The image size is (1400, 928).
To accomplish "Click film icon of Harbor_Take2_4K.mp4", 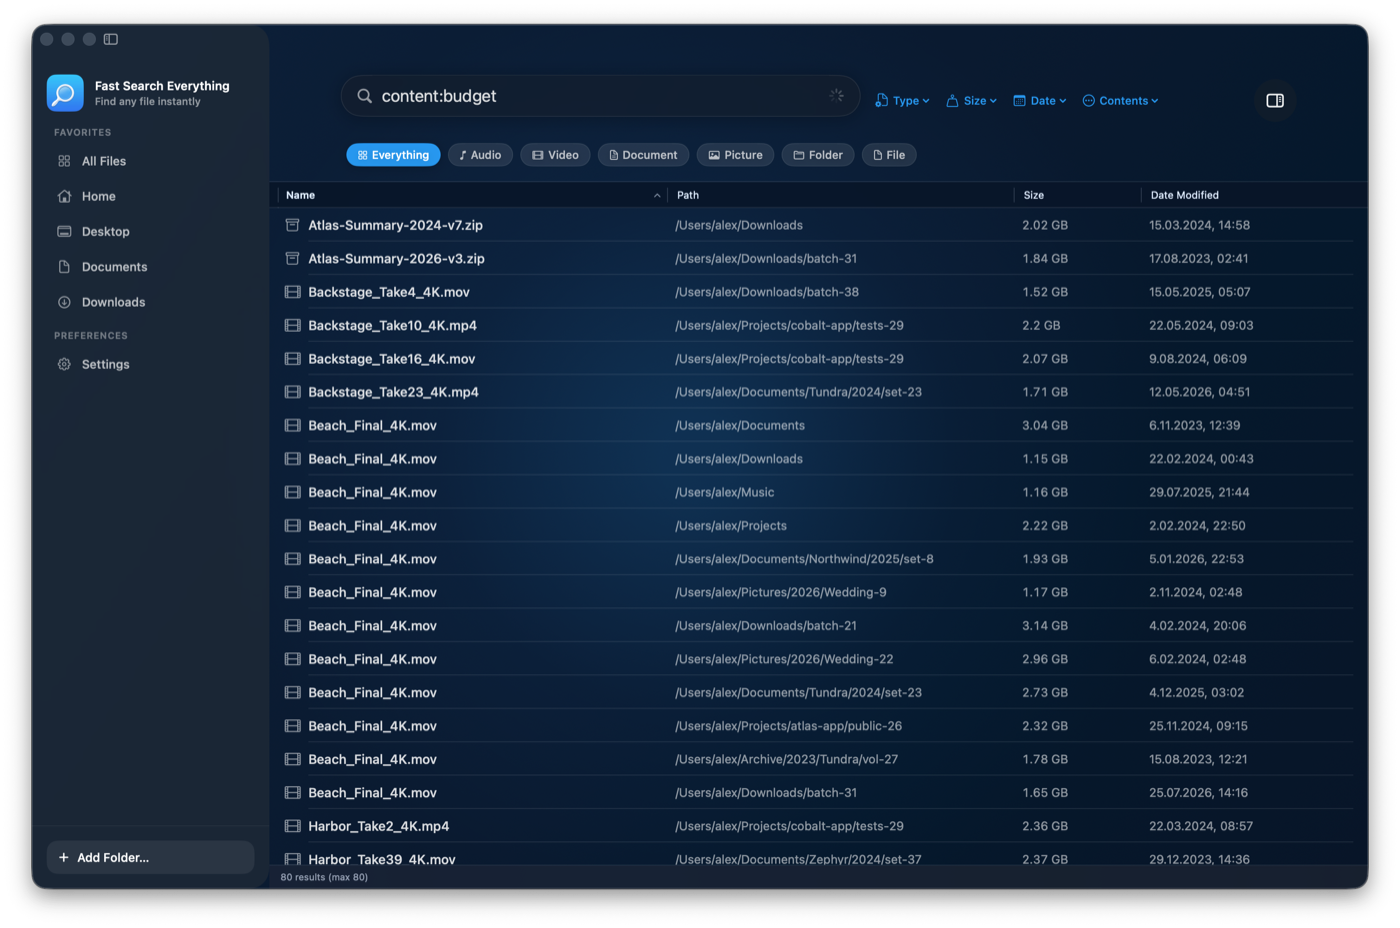I will pos(292,826).
